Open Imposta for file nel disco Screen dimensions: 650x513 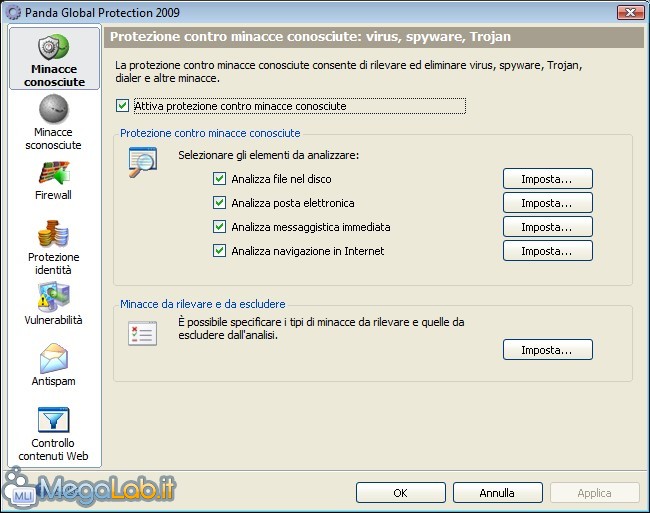(x=548, y=179)
